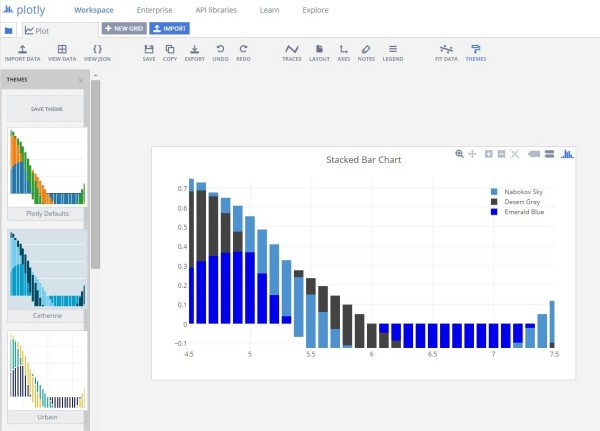Toggle Emerald Blue trace in legend

(517, 212)
